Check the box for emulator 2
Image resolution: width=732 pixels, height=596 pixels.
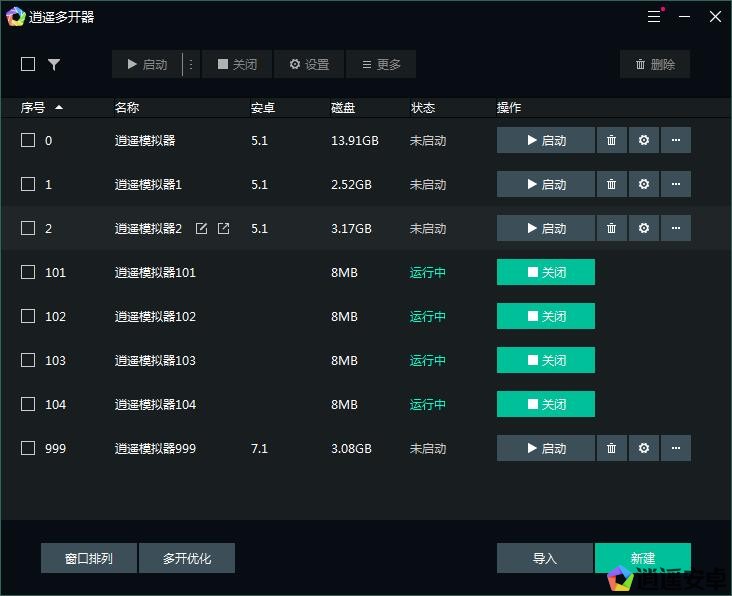coord(28,228)
